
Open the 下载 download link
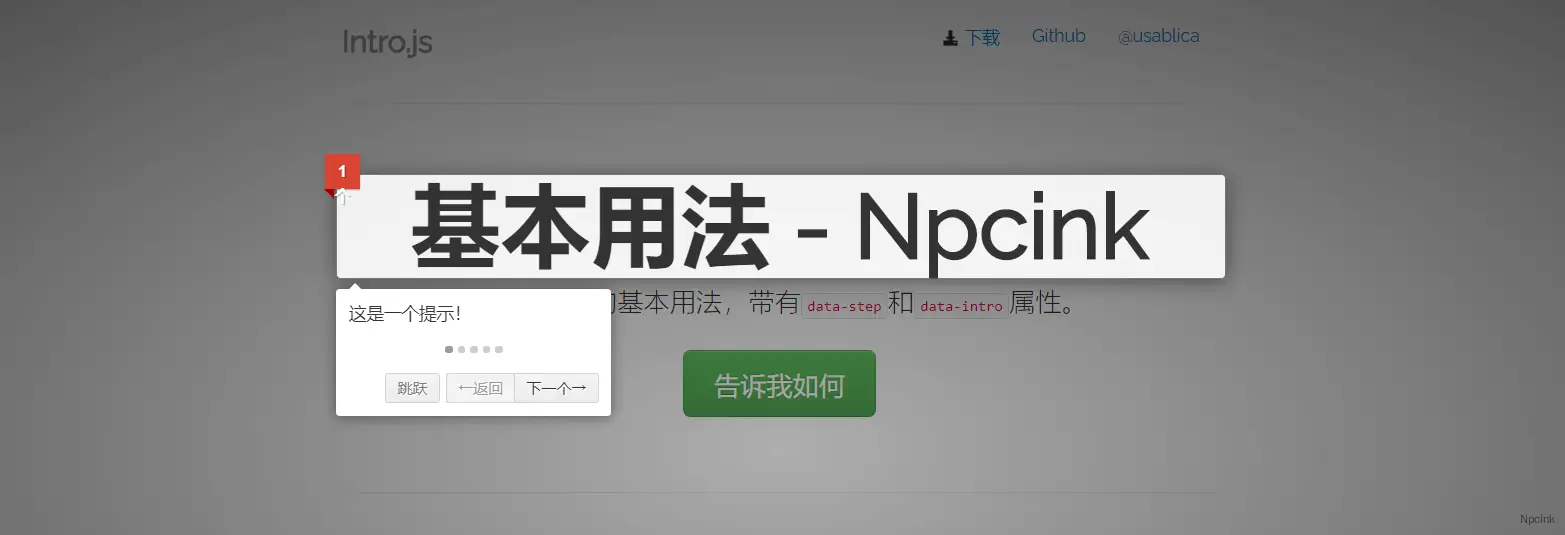click(982, 38)
